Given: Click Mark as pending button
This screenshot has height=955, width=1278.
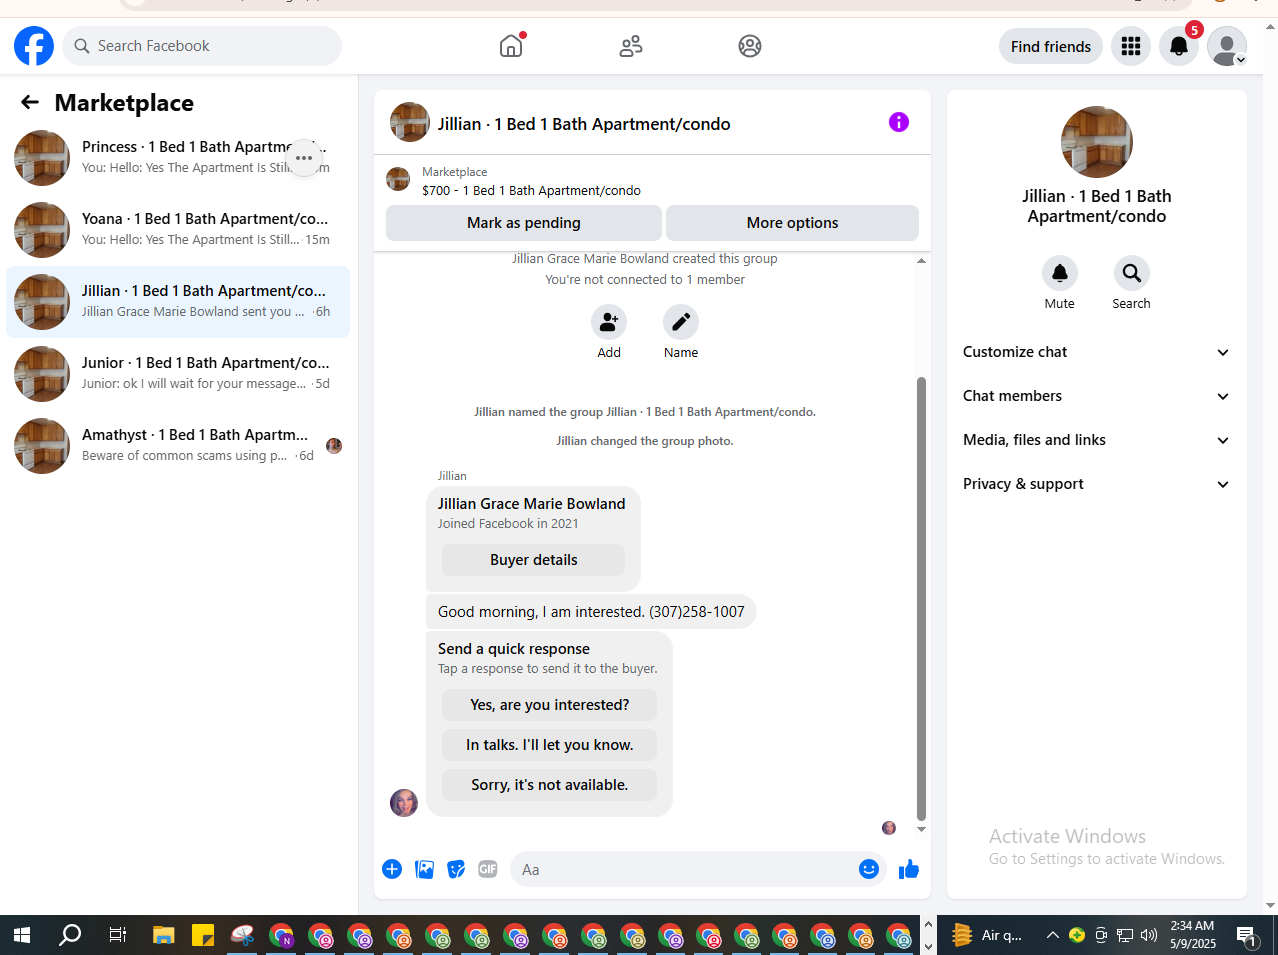Looking at the screenshot, I should click(x=524, y=223).
